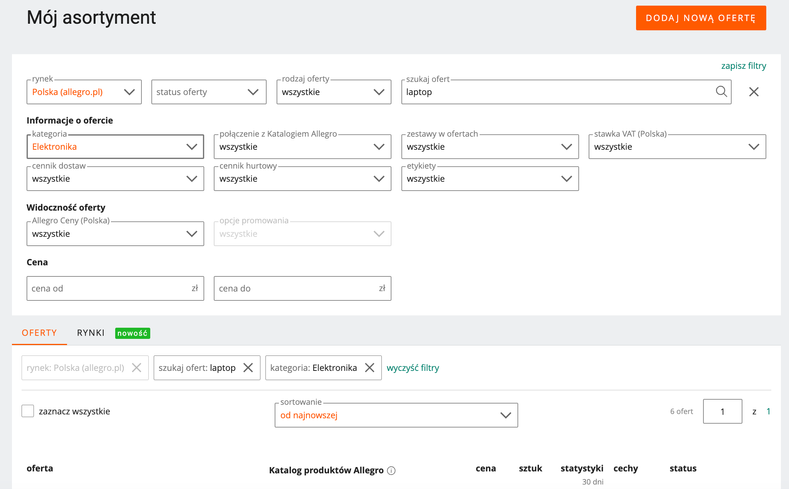The height and width of the screenshot is (489, 789).
Task: Click the search magnifier icon in szukaj ofert
Action: (721, 92)
